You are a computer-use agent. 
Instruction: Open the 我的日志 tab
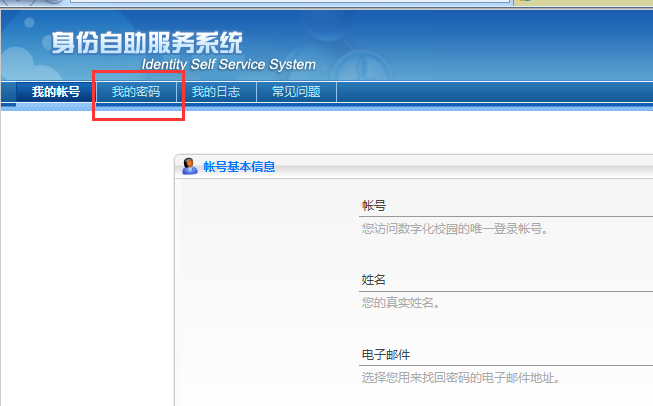point(216,92)
